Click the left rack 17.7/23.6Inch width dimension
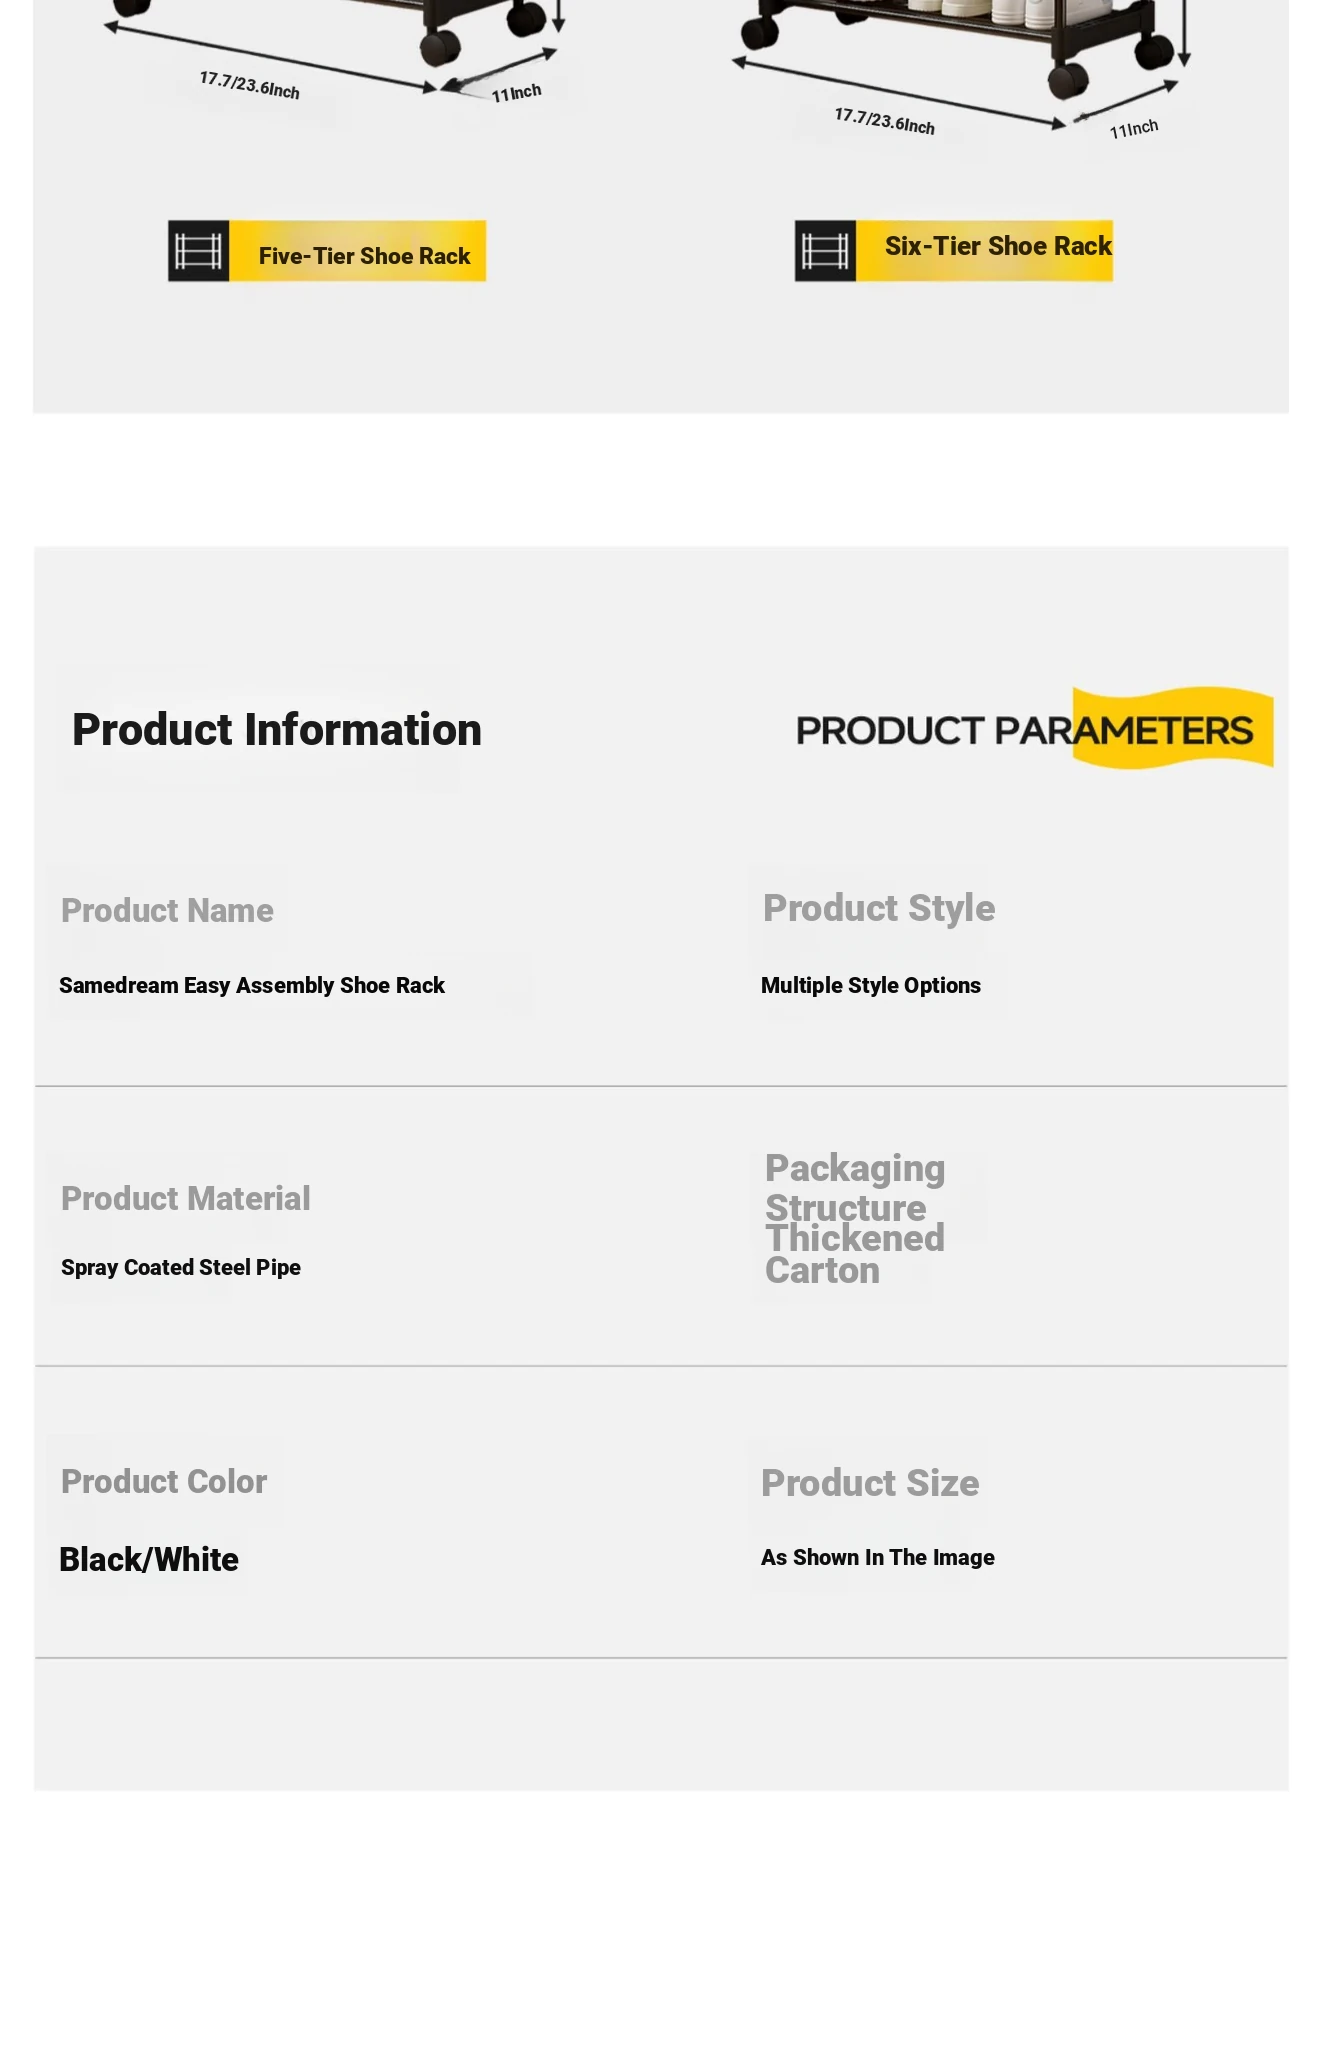Image resolution: width=1322 pixels, height=2048 pixels. click(249, 85)
